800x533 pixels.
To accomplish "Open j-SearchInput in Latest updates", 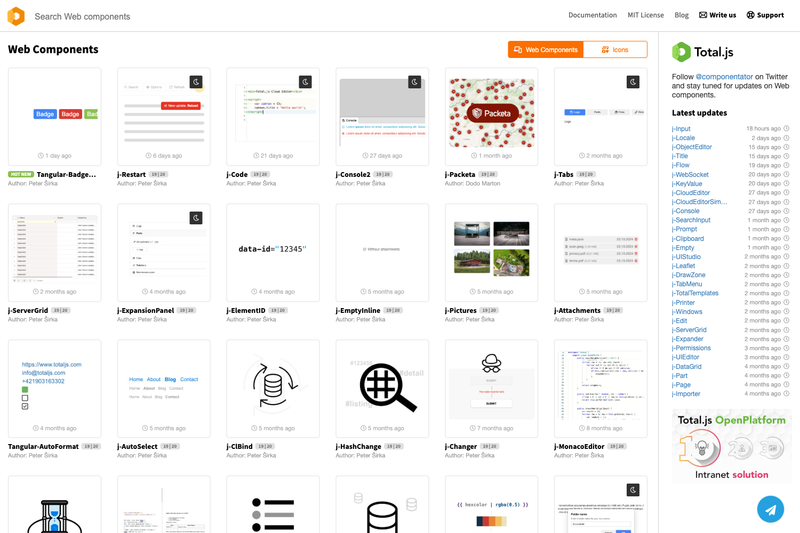I will pos(691,220).
